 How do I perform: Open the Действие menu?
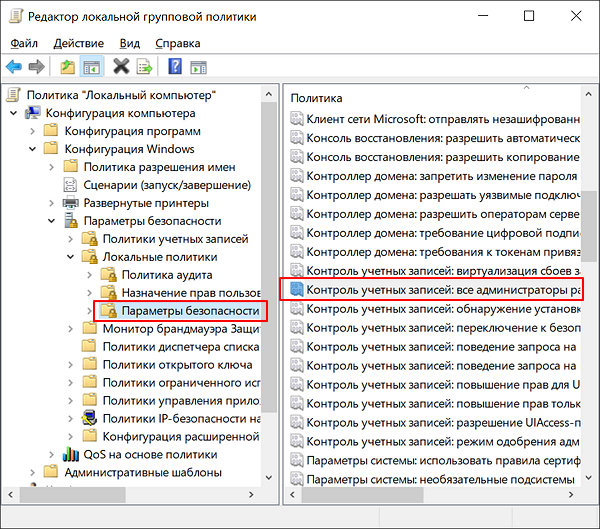coord(78,43)
